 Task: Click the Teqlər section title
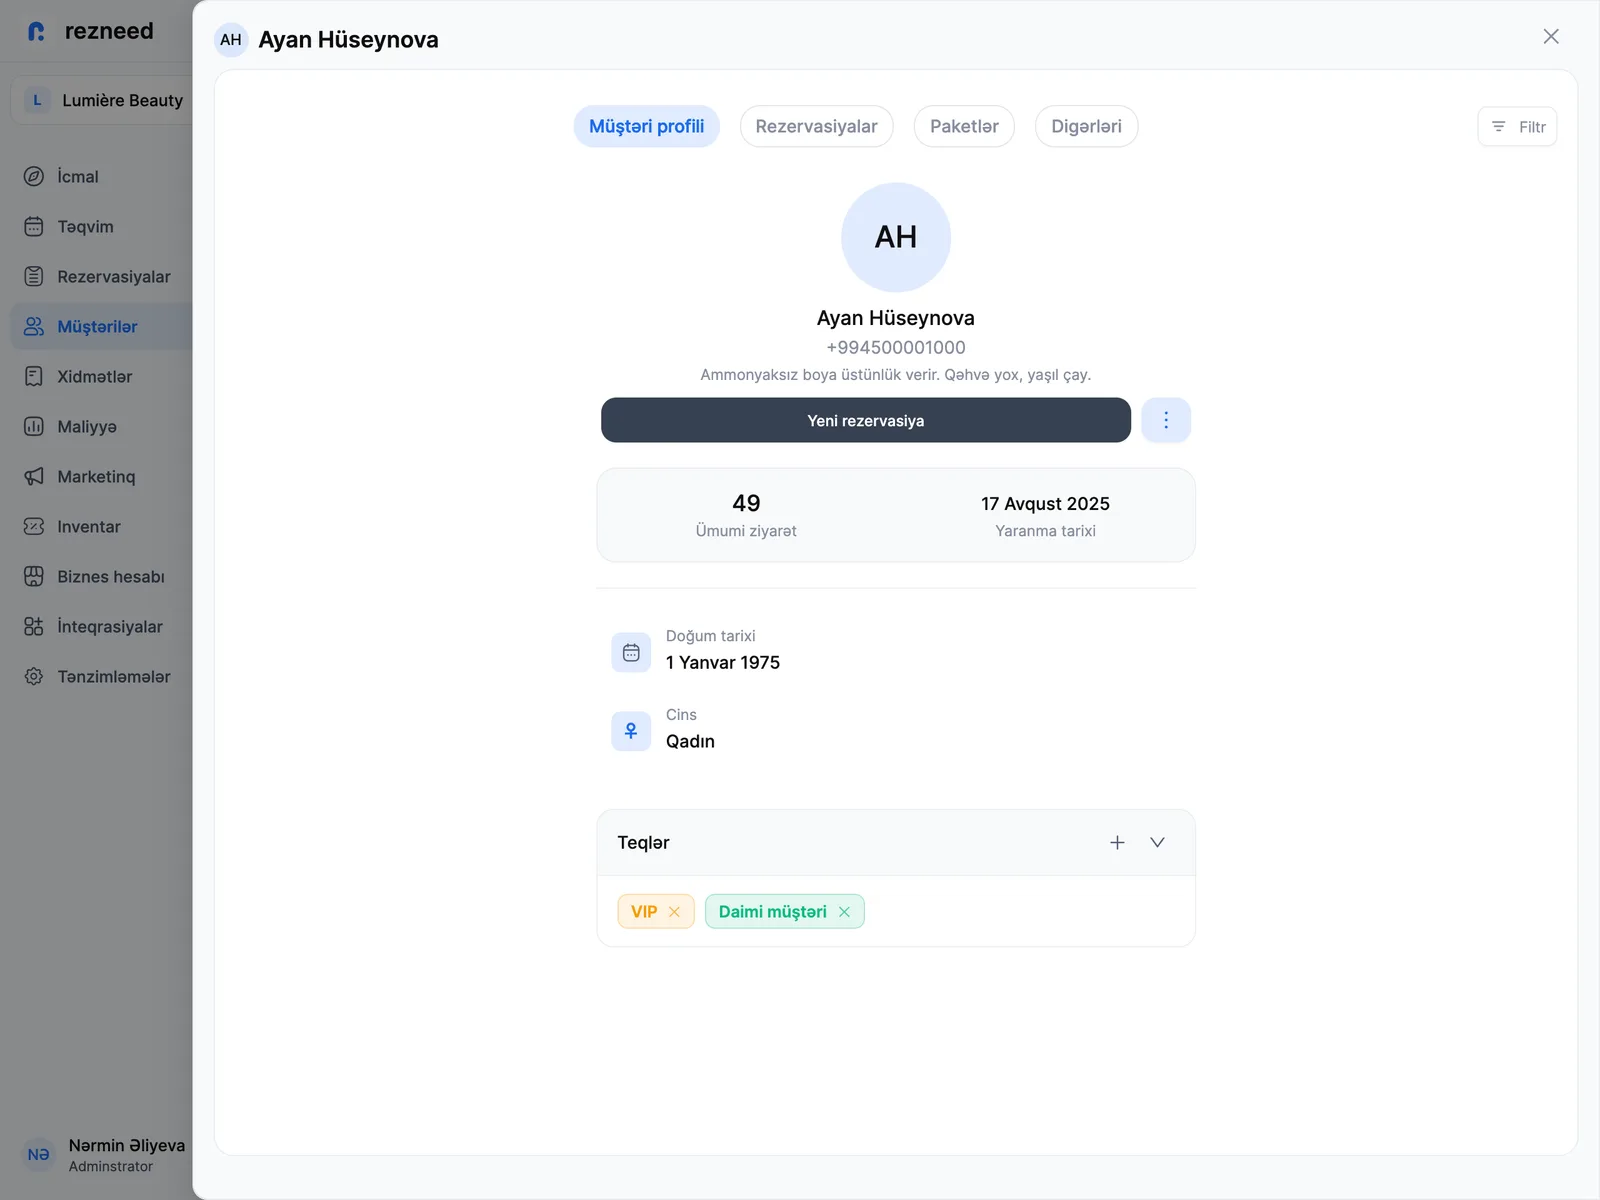(643, 843)
